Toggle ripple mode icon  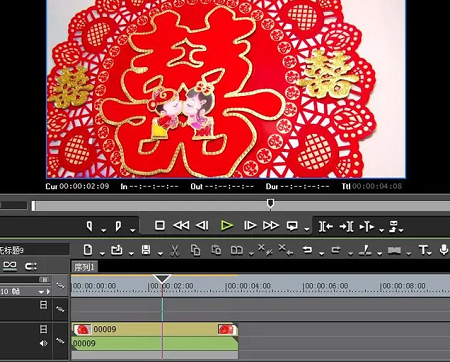[x=31, y=266]
